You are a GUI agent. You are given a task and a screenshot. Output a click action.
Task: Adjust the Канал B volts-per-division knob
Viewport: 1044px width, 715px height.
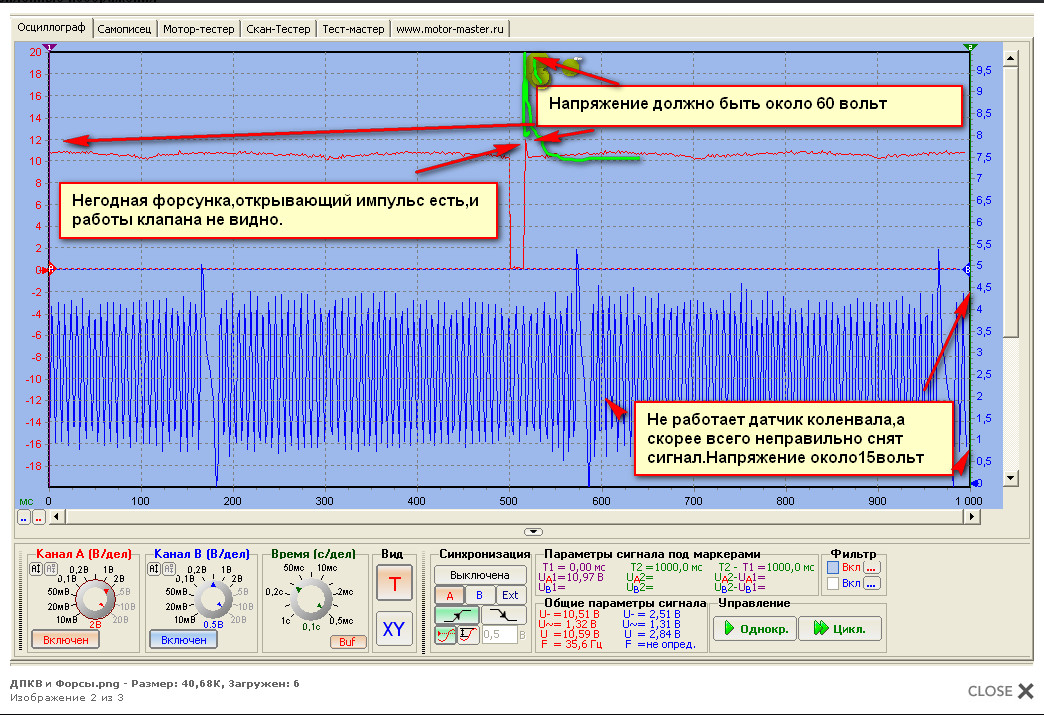pos(212,600)
